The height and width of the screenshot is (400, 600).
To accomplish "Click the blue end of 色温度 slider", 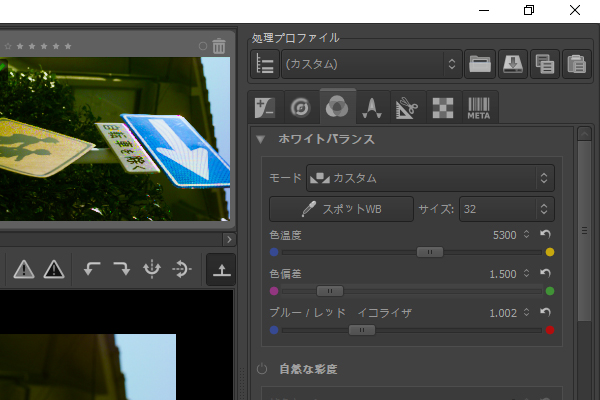I will coord(274,252).
